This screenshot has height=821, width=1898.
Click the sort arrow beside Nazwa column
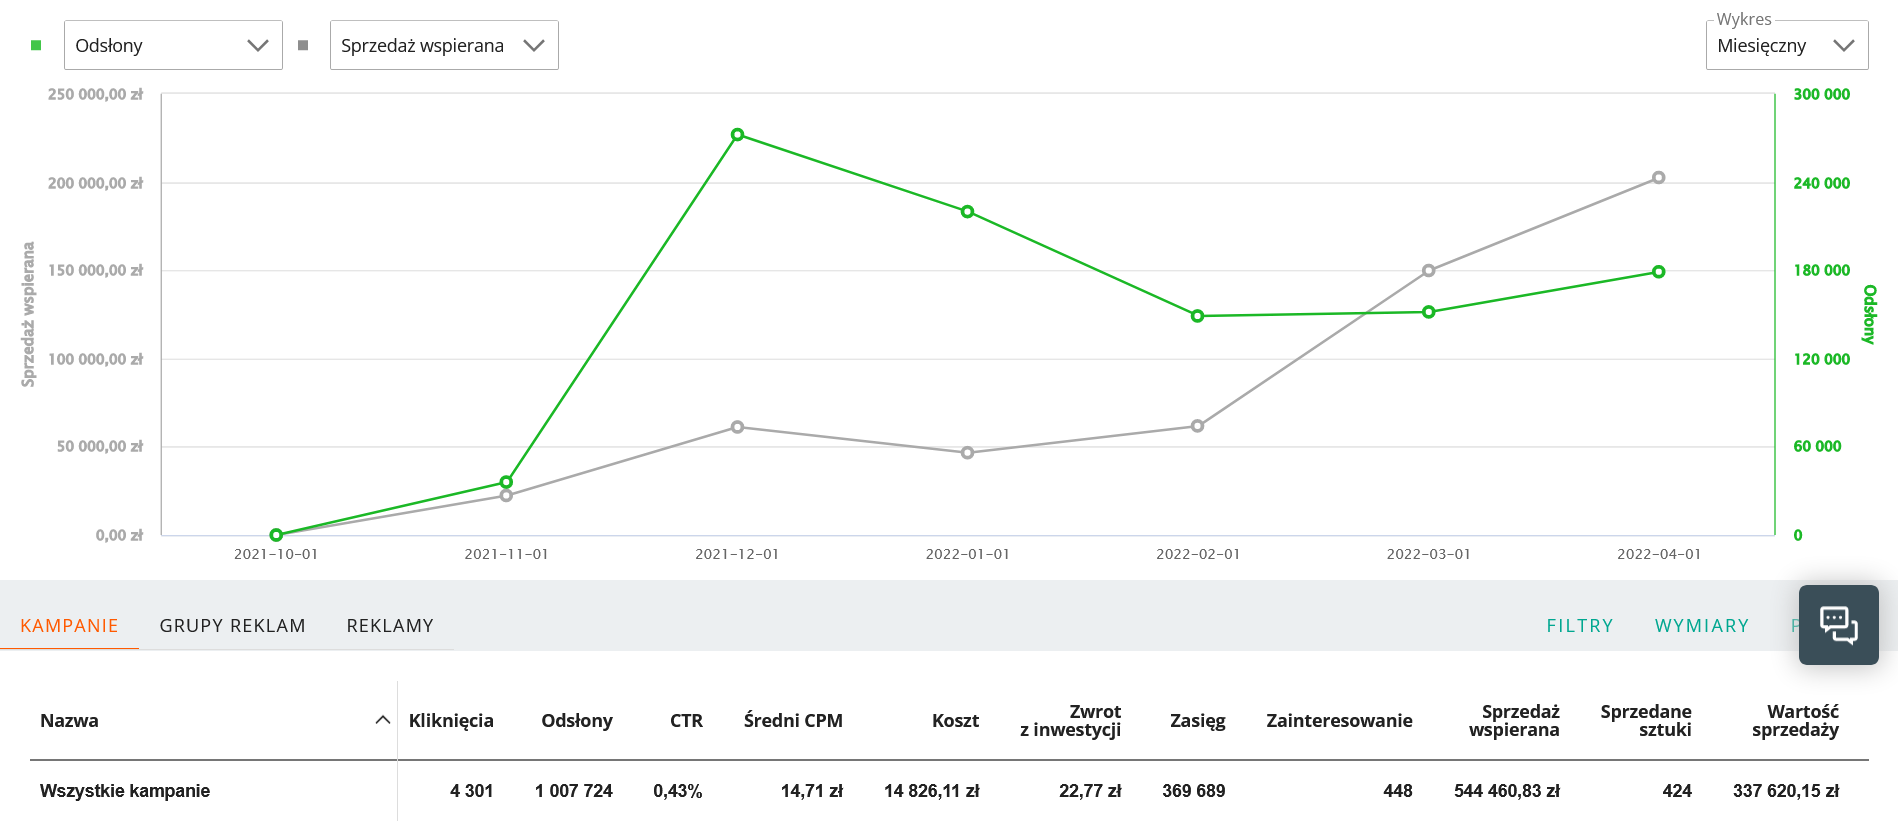(x=382, y=720)
